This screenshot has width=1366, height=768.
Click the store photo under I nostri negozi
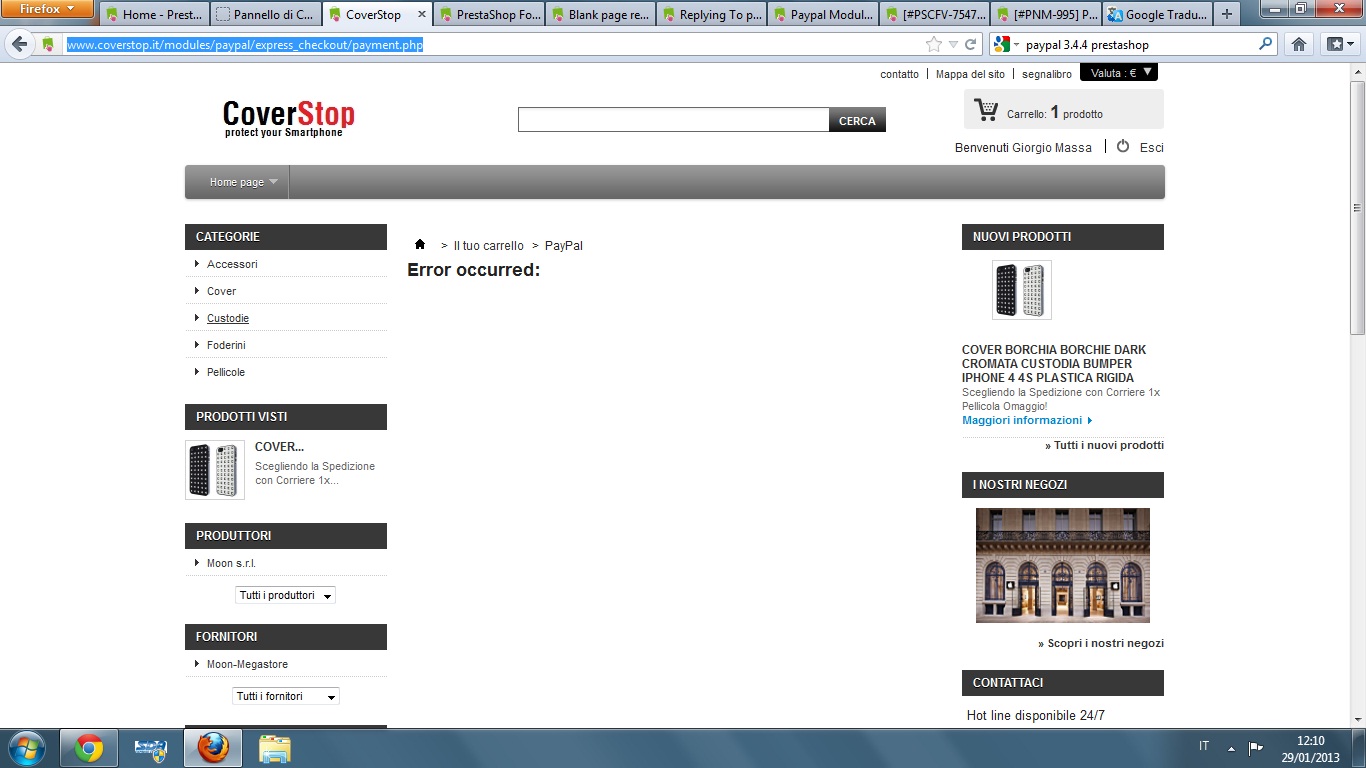[x=1063, y=565]
